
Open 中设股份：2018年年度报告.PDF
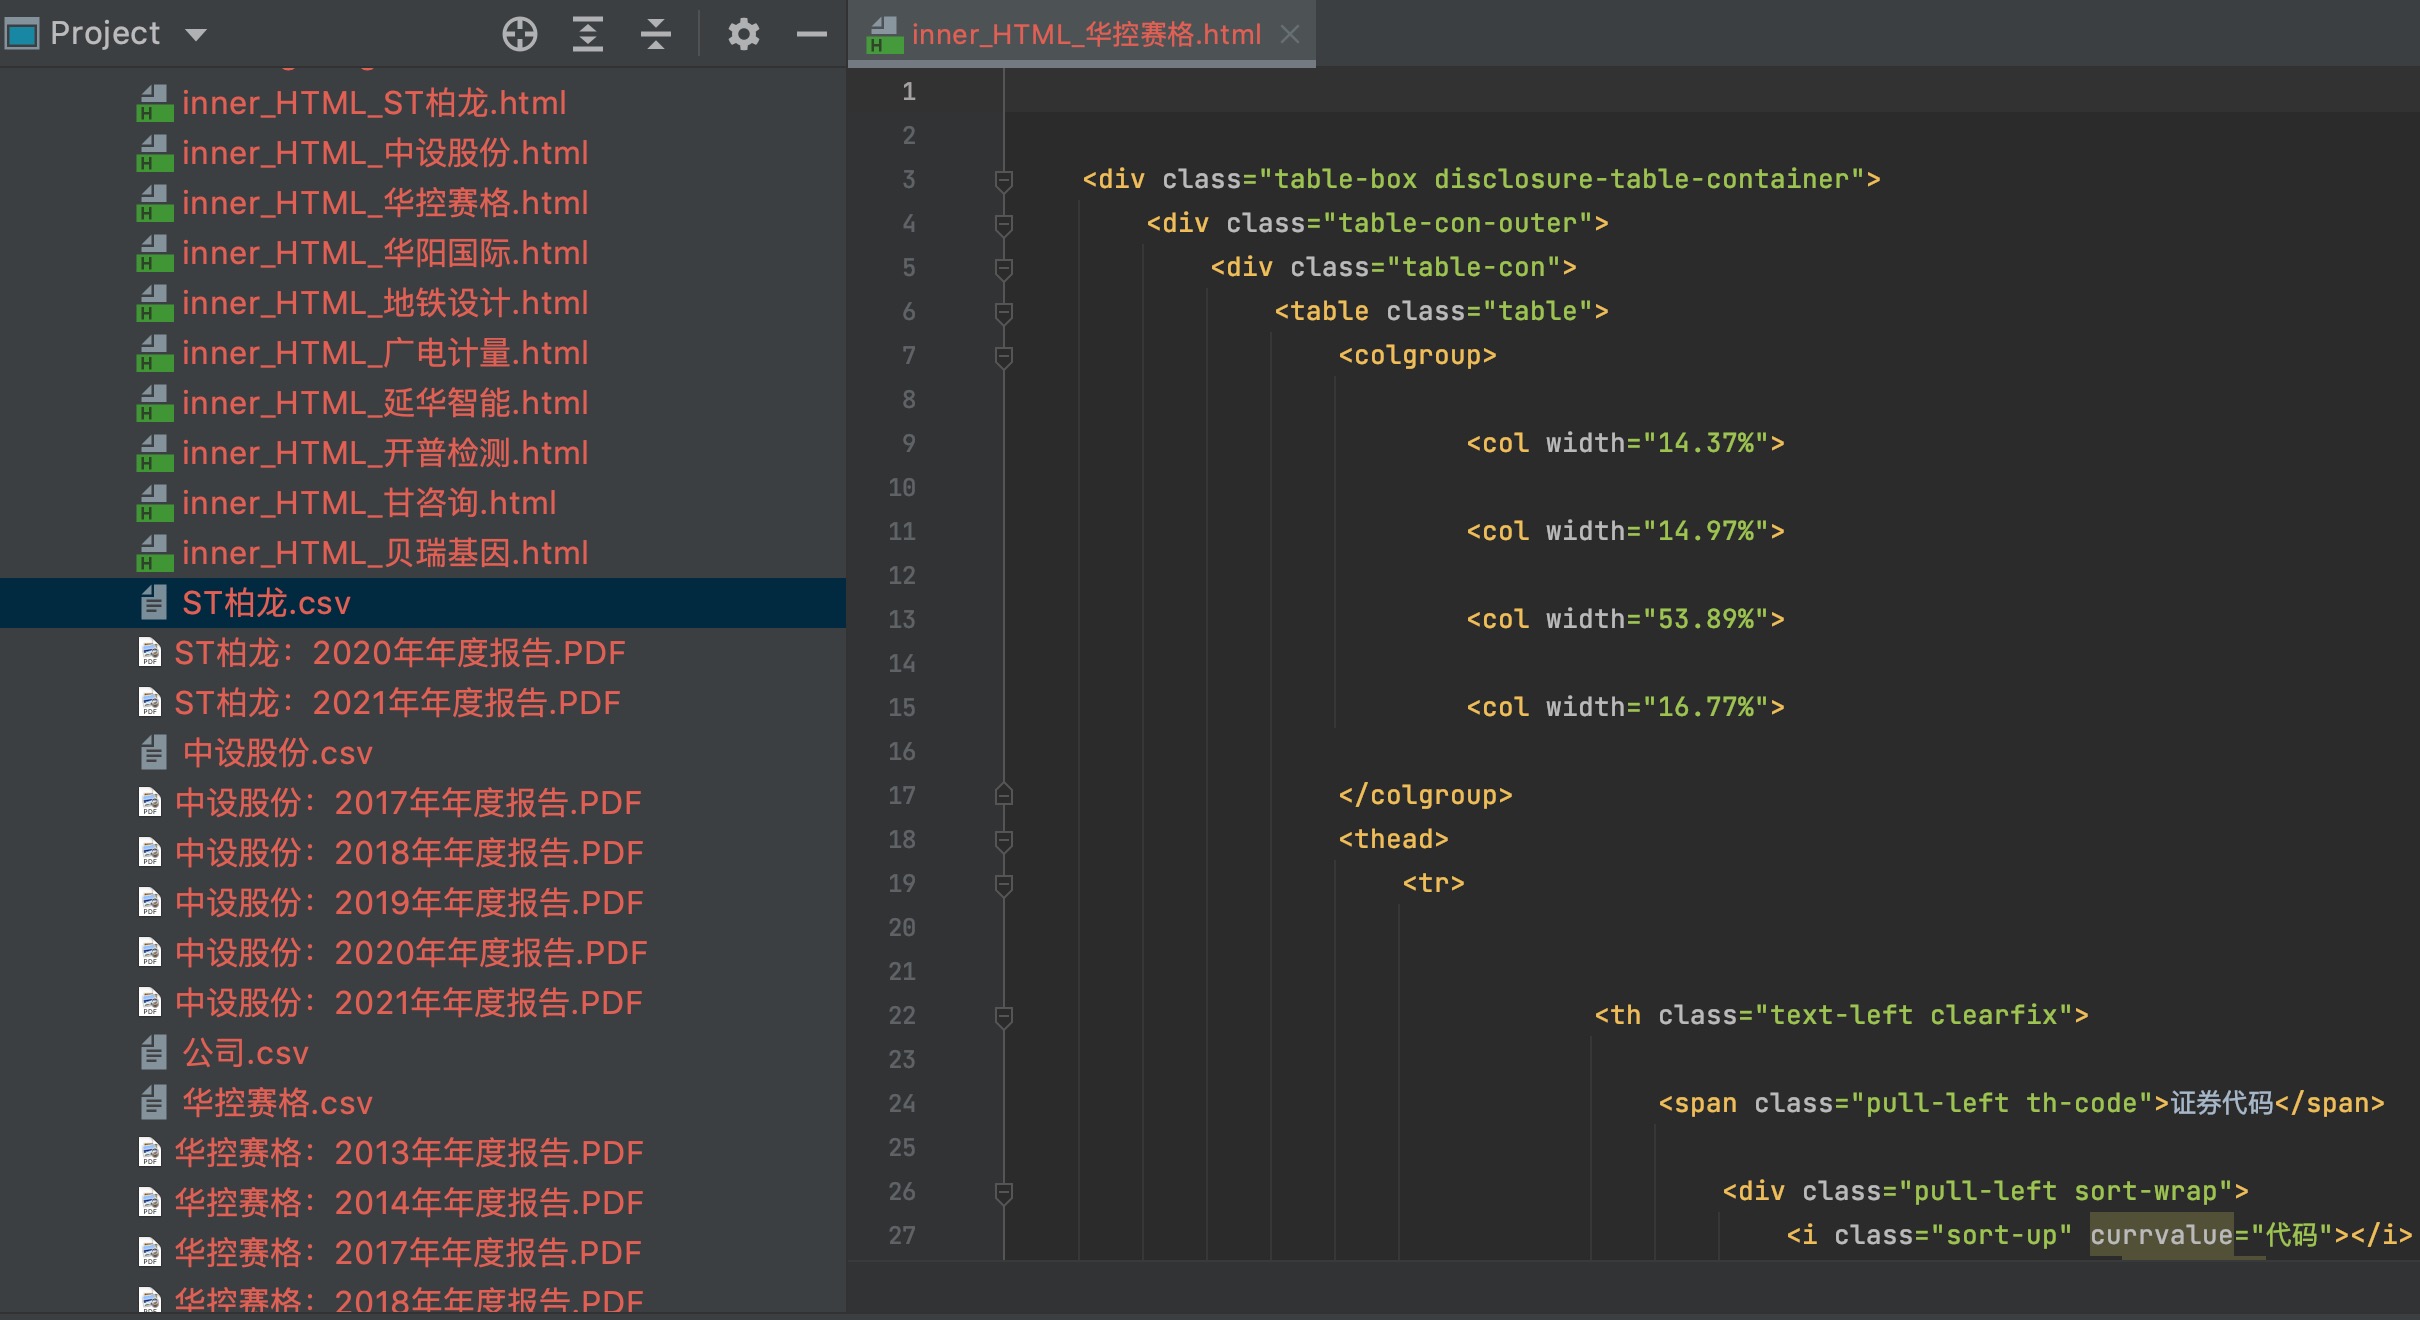pyautogui.click(x=408, y=853)
